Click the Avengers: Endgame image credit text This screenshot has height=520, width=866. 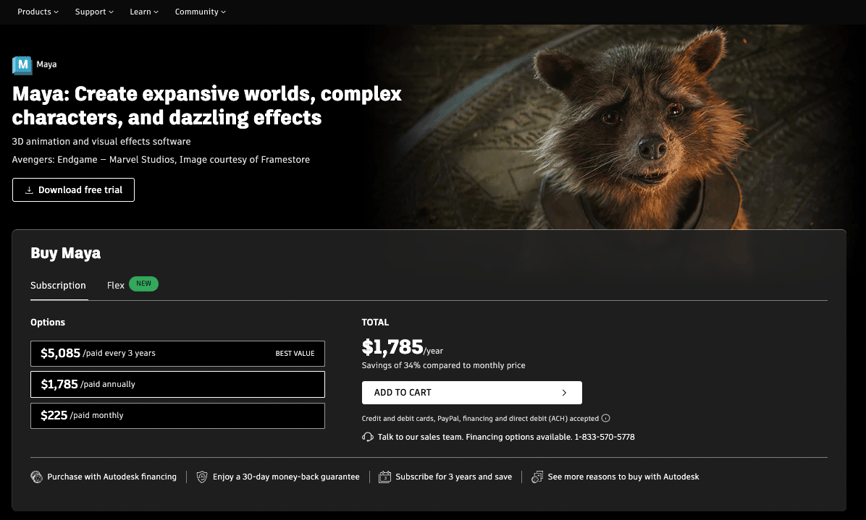point(161,160)
